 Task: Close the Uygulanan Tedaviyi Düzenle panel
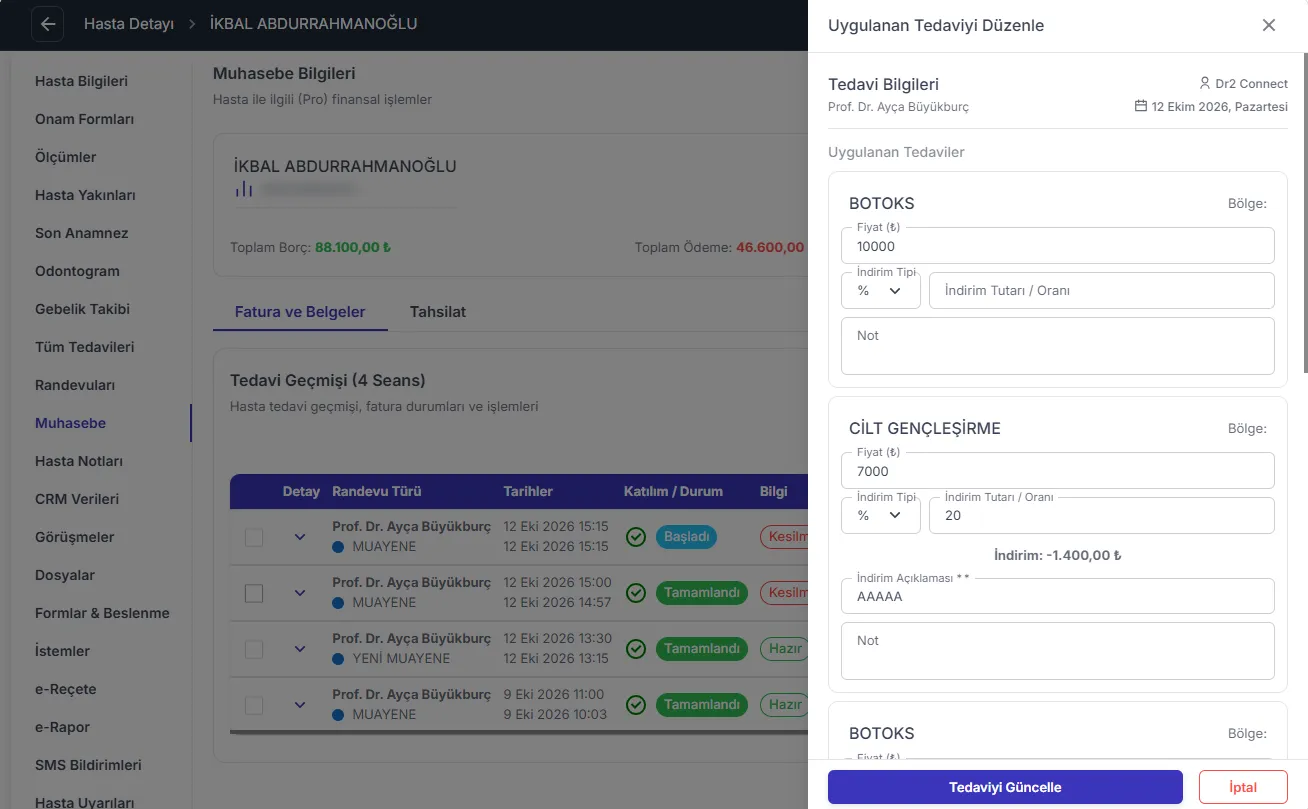1269,25
